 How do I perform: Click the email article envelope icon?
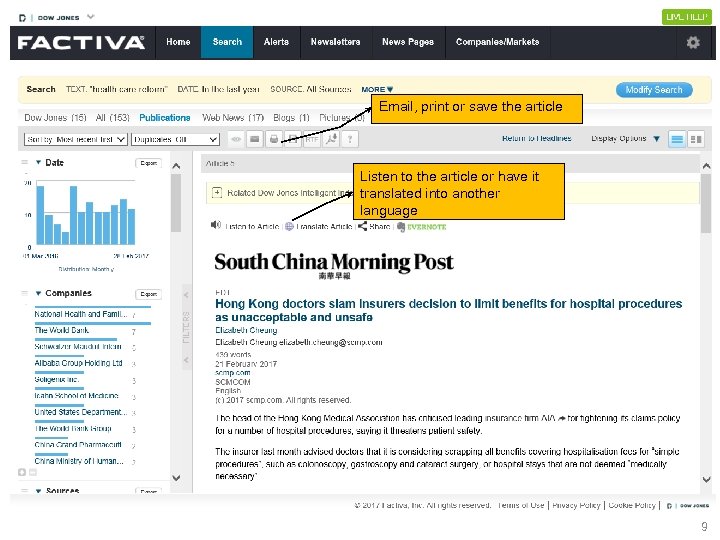coord(254,139)
